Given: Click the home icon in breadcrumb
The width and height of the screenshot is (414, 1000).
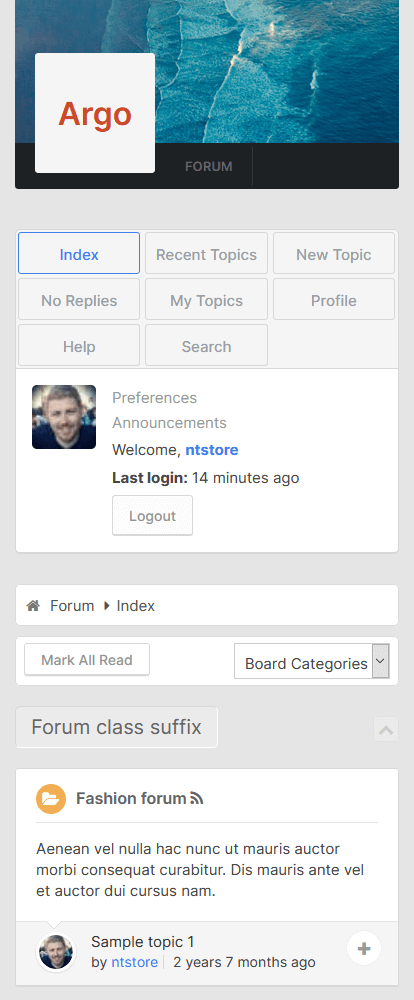Looking at the screenshot, I should tap(33, 605).
